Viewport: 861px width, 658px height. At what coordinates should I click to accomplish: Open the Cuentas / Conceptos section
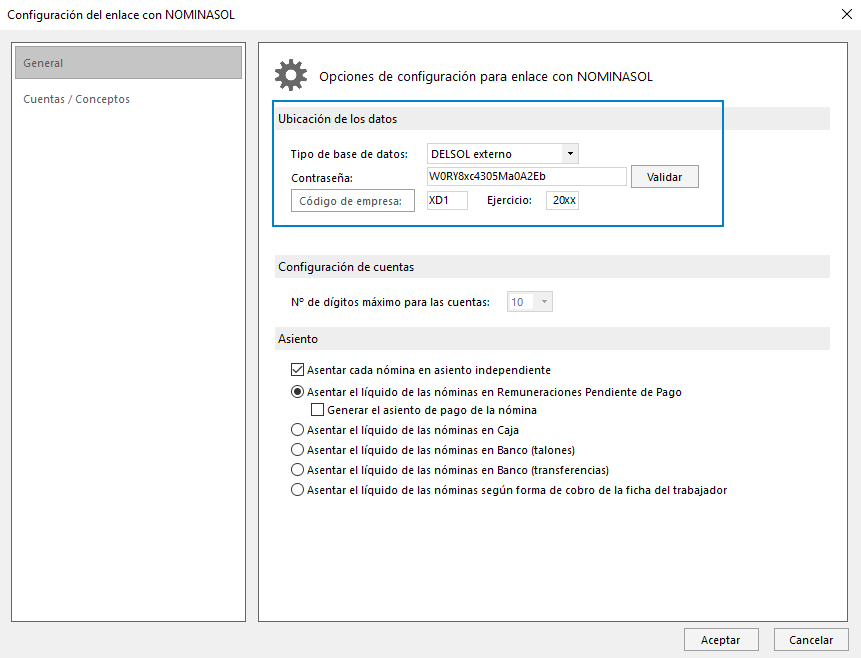[76, 99]
